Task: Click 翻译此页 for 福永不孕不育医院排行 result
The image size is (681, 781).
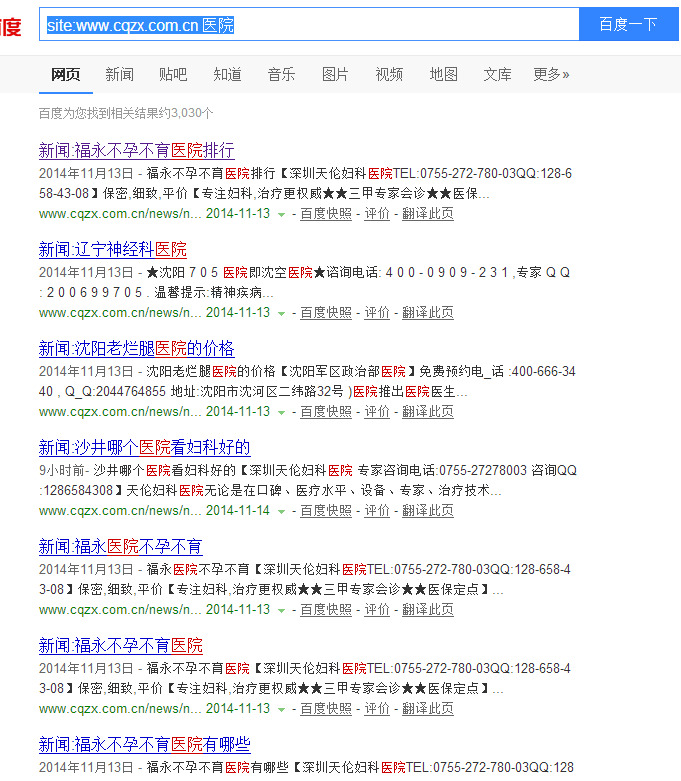Action: pyautogui.click(x=428, y=214)
